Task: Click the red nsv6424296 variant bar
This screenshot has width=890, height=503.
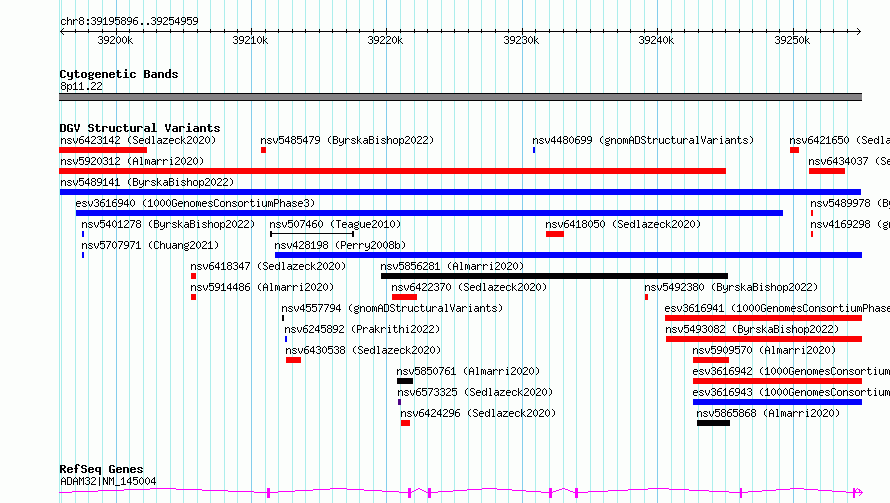Action: point(405,423)
